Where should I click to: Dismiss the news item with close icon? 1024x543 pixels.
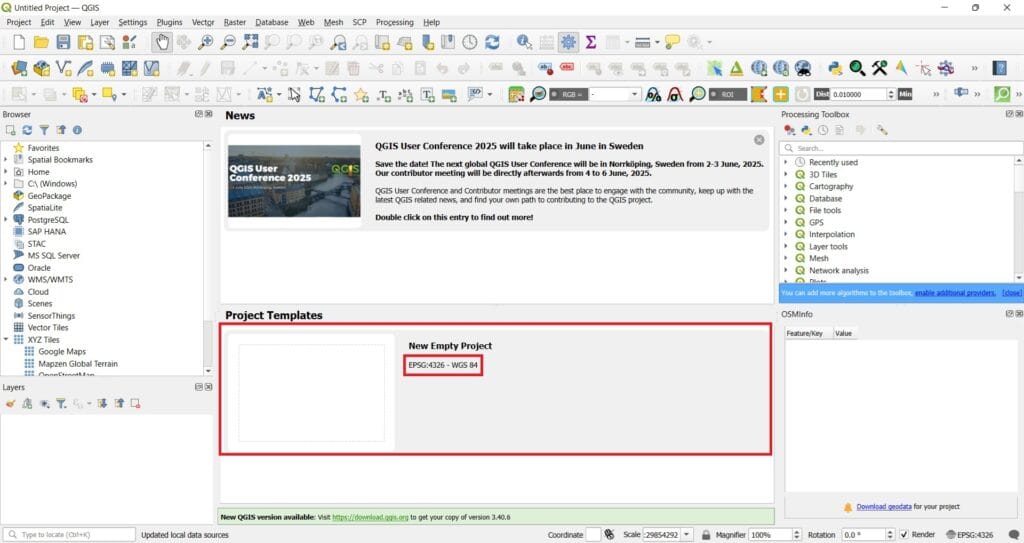[759, 140]
